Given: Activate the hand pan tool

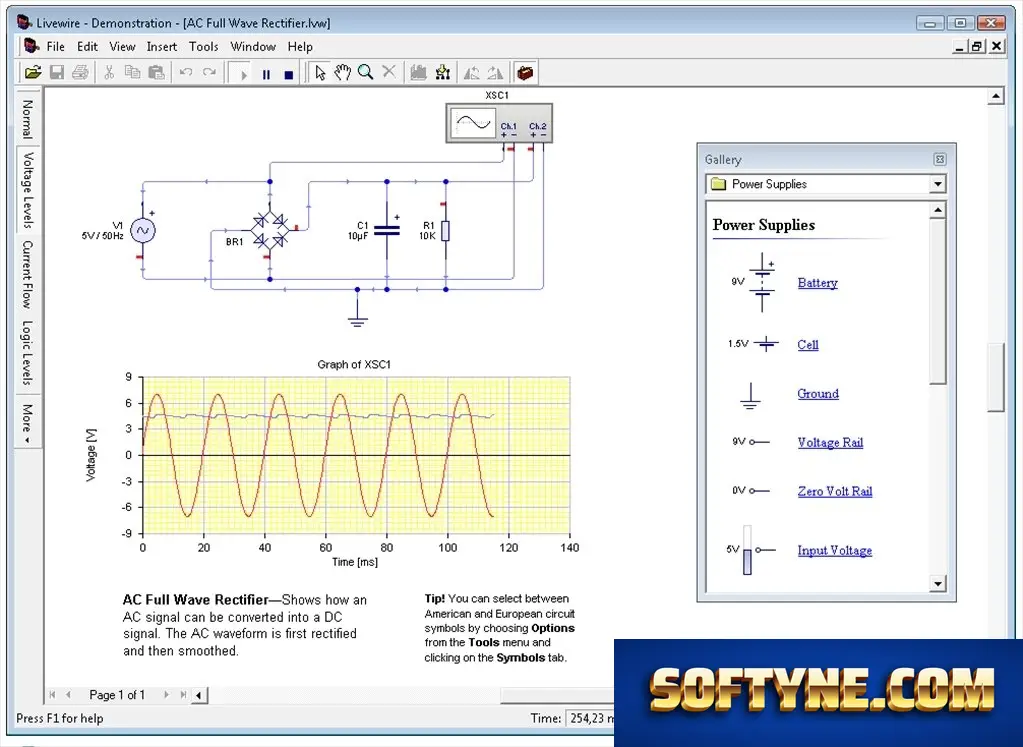Looking at the screenshot, I should point(343,72).
